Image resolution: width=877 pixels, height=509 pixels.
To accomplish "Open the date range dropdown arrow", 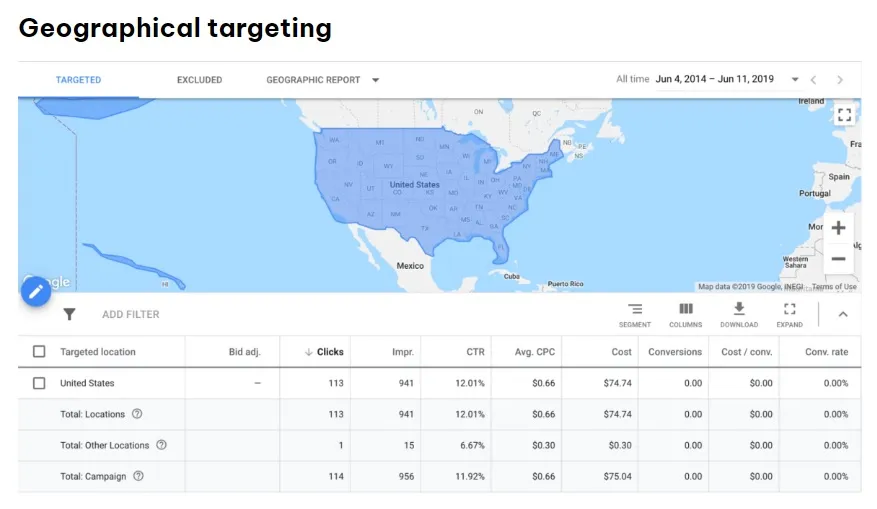I will coord(795,79).
